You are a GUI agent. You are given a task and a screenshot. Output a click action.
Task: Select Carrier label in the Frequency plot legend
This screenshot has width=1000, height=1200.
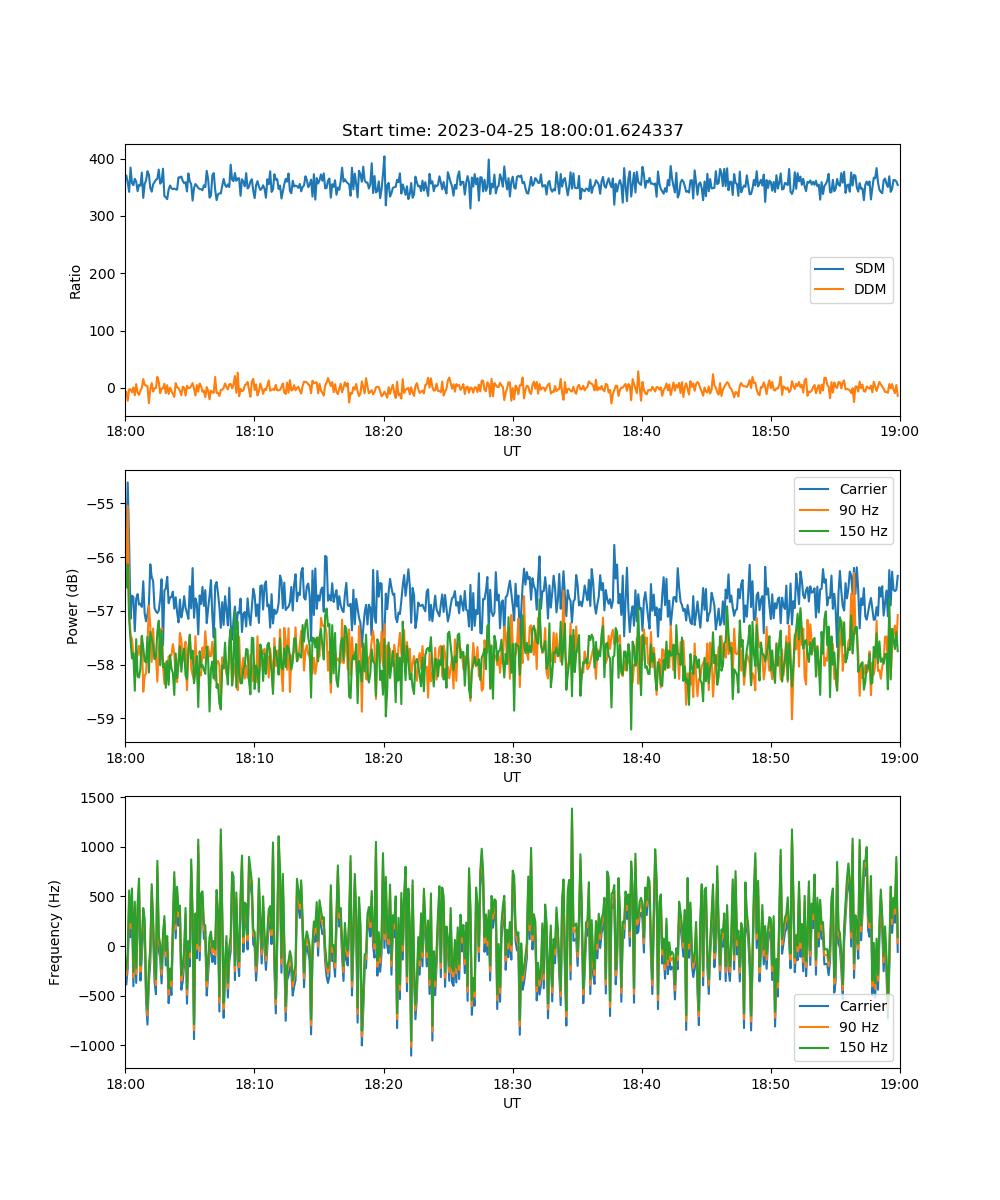click(x=863, y=1006)
